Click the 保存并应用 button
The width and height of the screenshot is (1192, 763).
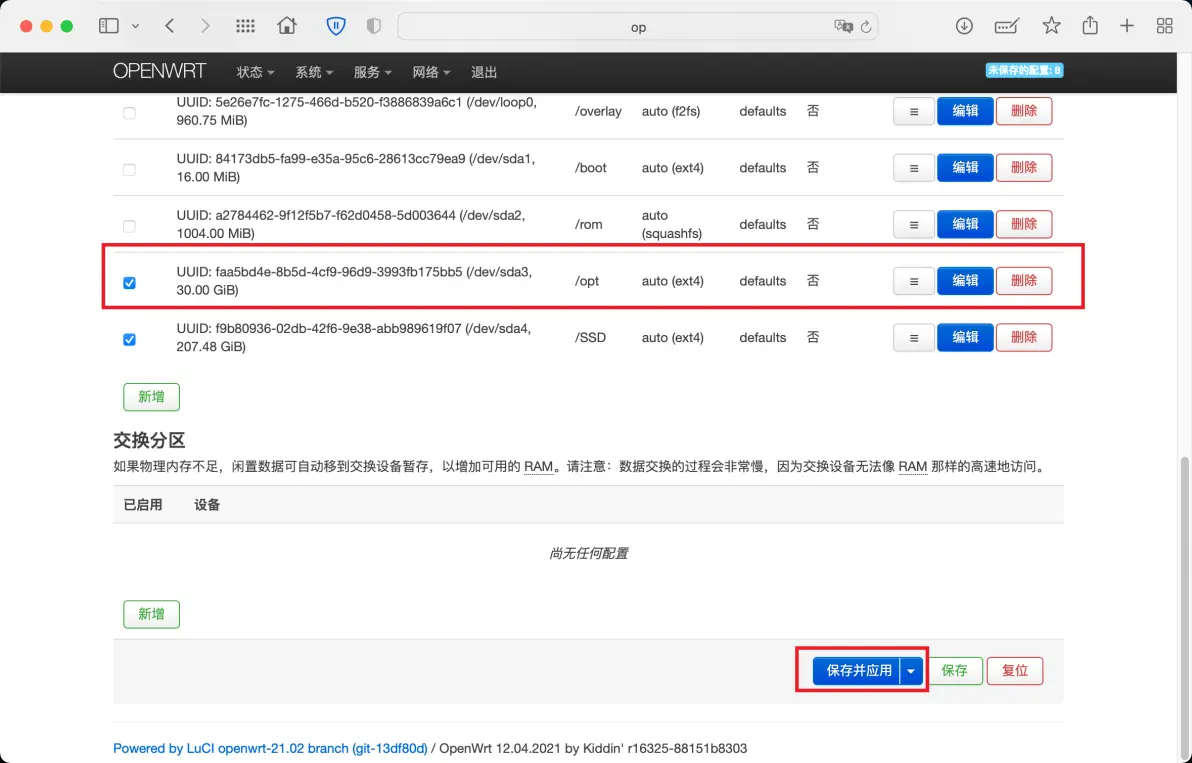[858, 671]
